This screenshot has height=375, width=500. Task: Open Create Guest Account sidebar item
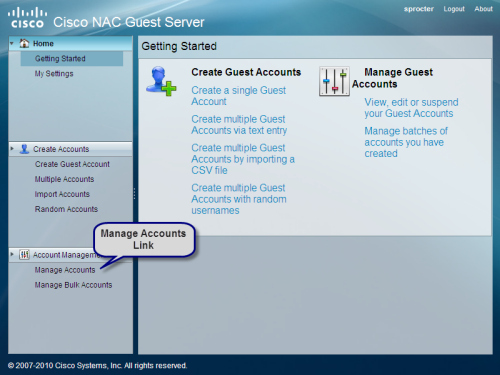(x=72, y=164)
